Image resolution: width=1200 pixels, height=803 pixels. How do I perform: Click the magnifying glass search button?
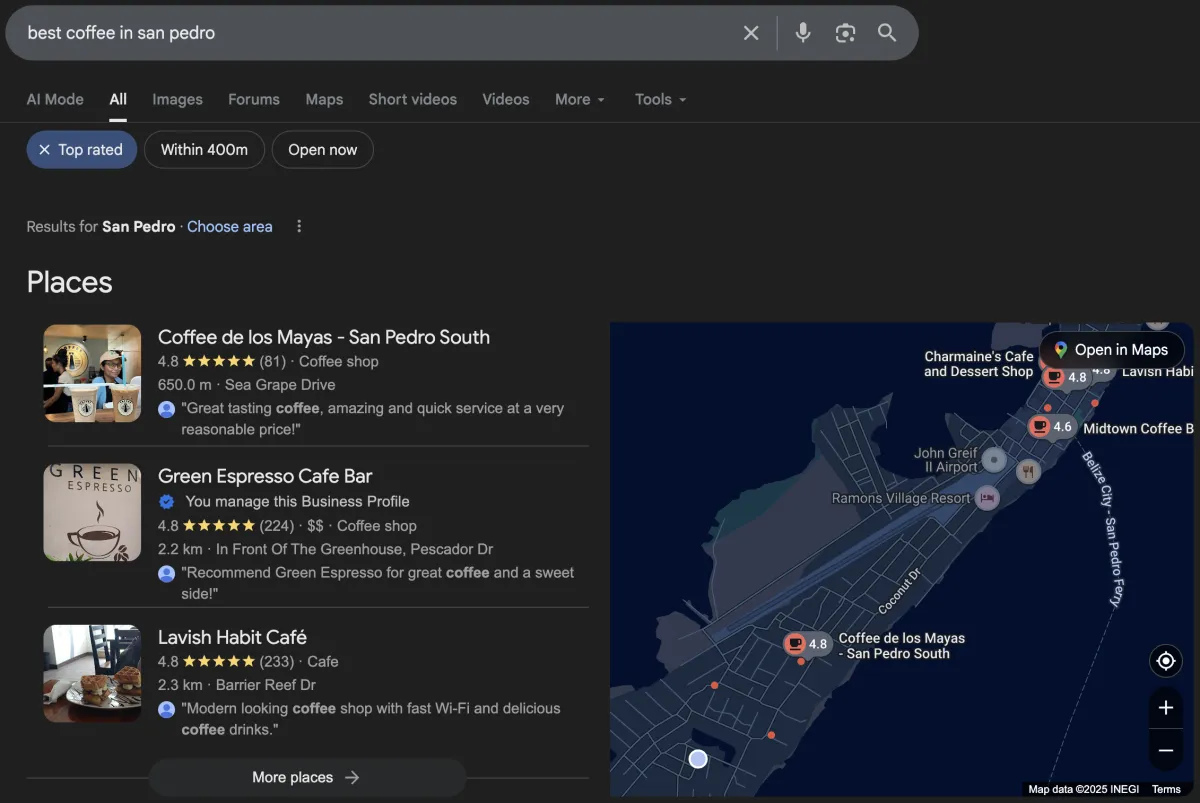(x=887, y=33)
